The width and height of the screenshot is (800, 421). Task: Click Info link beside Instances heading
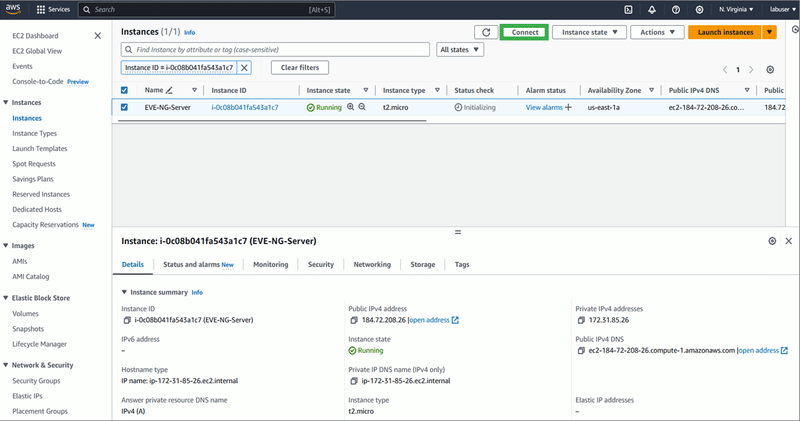click(189, 32)
